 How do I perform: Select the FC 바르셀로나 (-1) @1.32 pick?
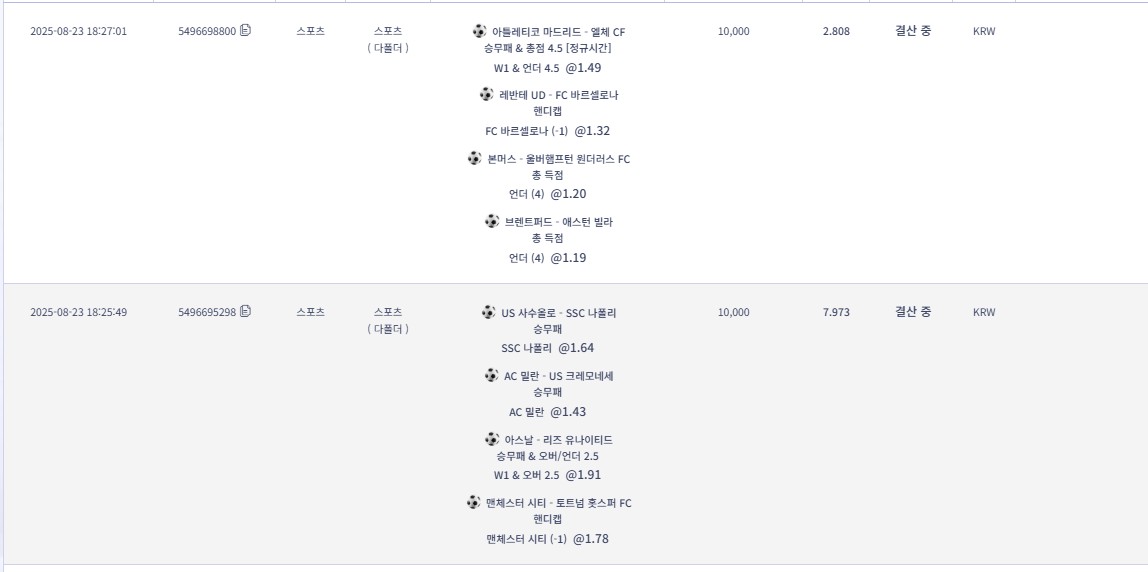(547, 131)
